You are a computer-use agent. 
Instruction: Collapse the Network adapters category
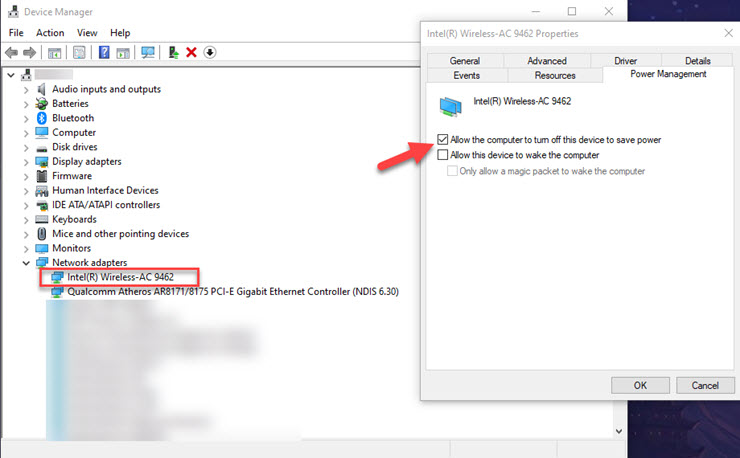click(x=25, y=263)
